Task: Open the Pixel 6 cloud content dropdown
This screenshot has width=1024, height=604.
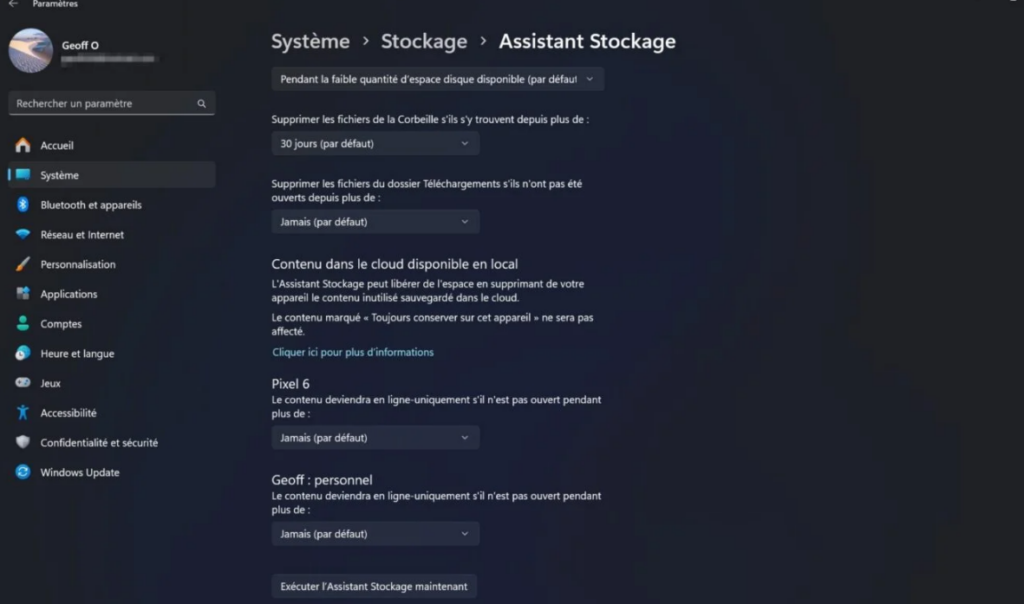Action: 375,438
